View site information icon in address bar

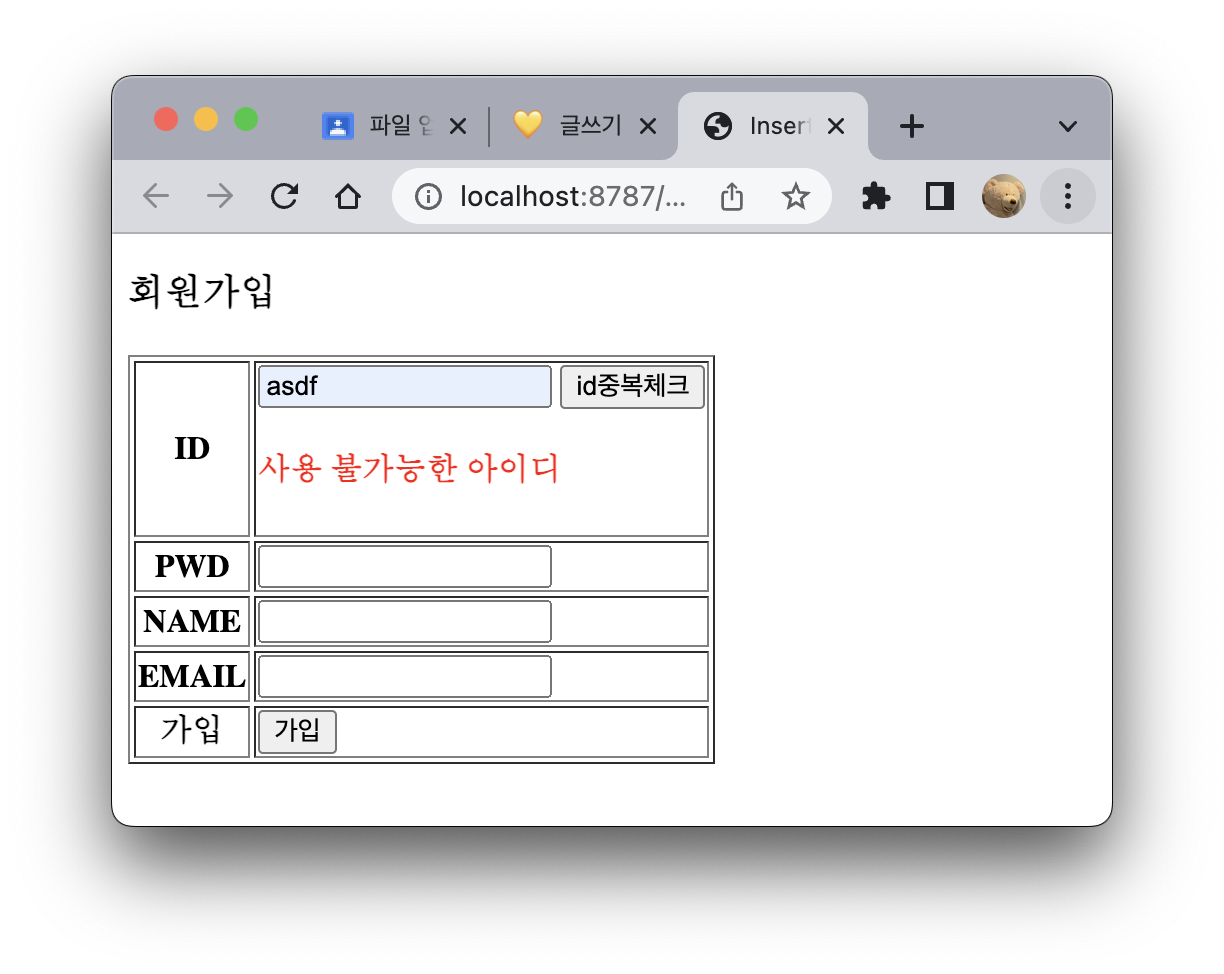click(x=428, y=197)
